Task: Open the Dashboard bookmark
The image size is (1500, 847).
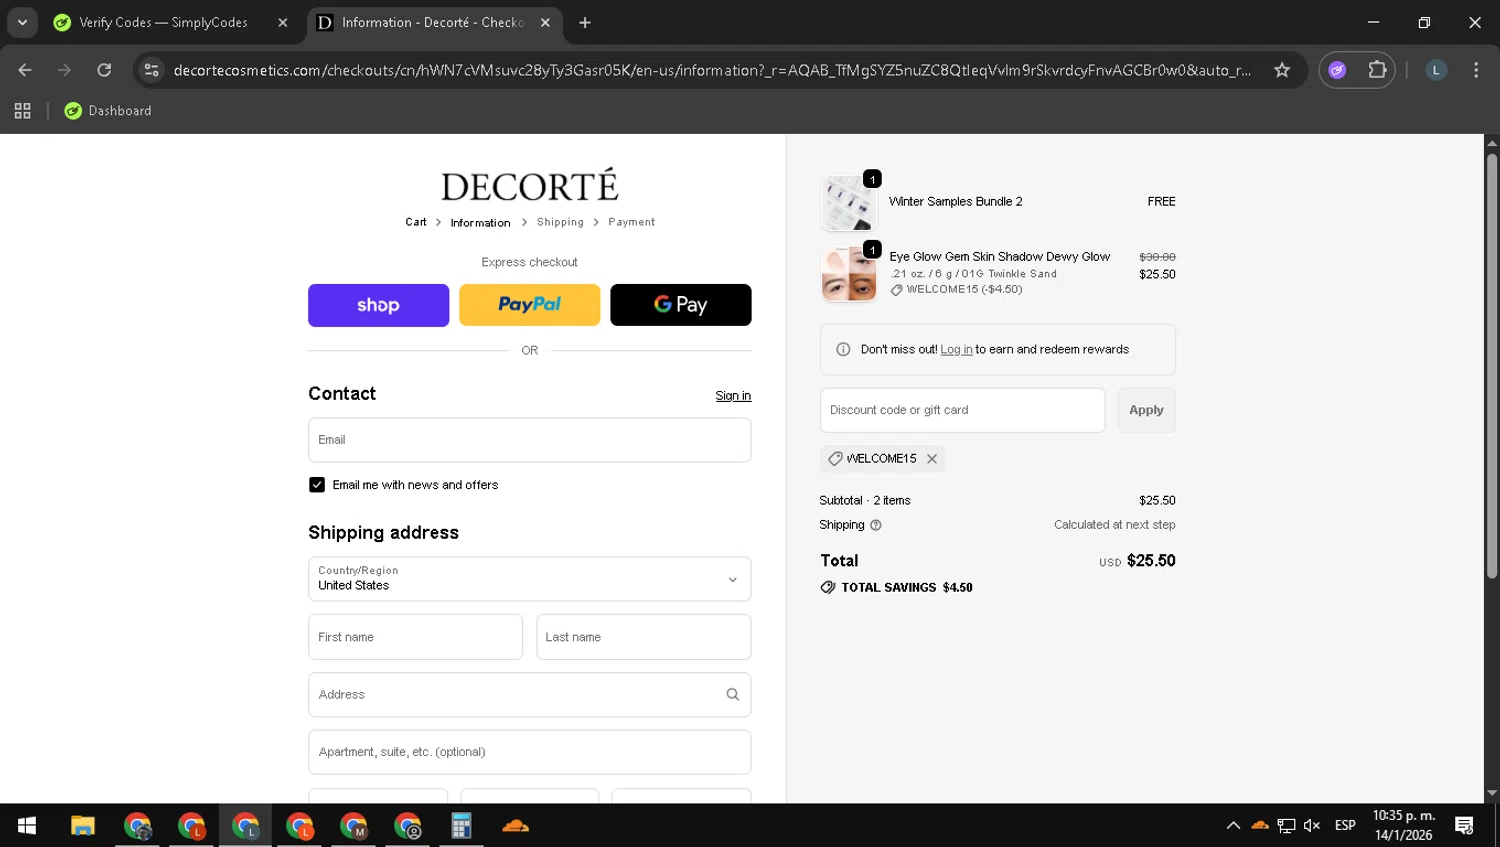Action: point(108,111)
